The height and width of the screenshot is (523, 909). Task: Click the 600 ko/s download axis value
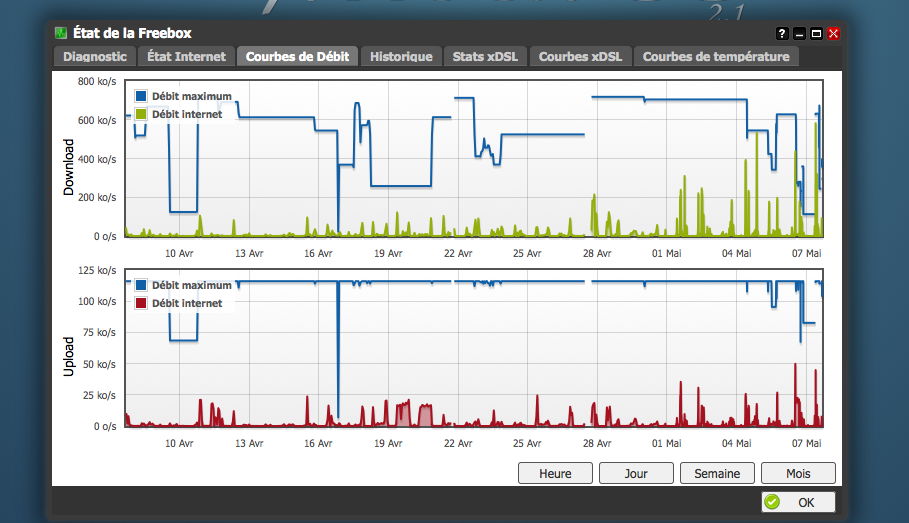click(x=97, y=121)
